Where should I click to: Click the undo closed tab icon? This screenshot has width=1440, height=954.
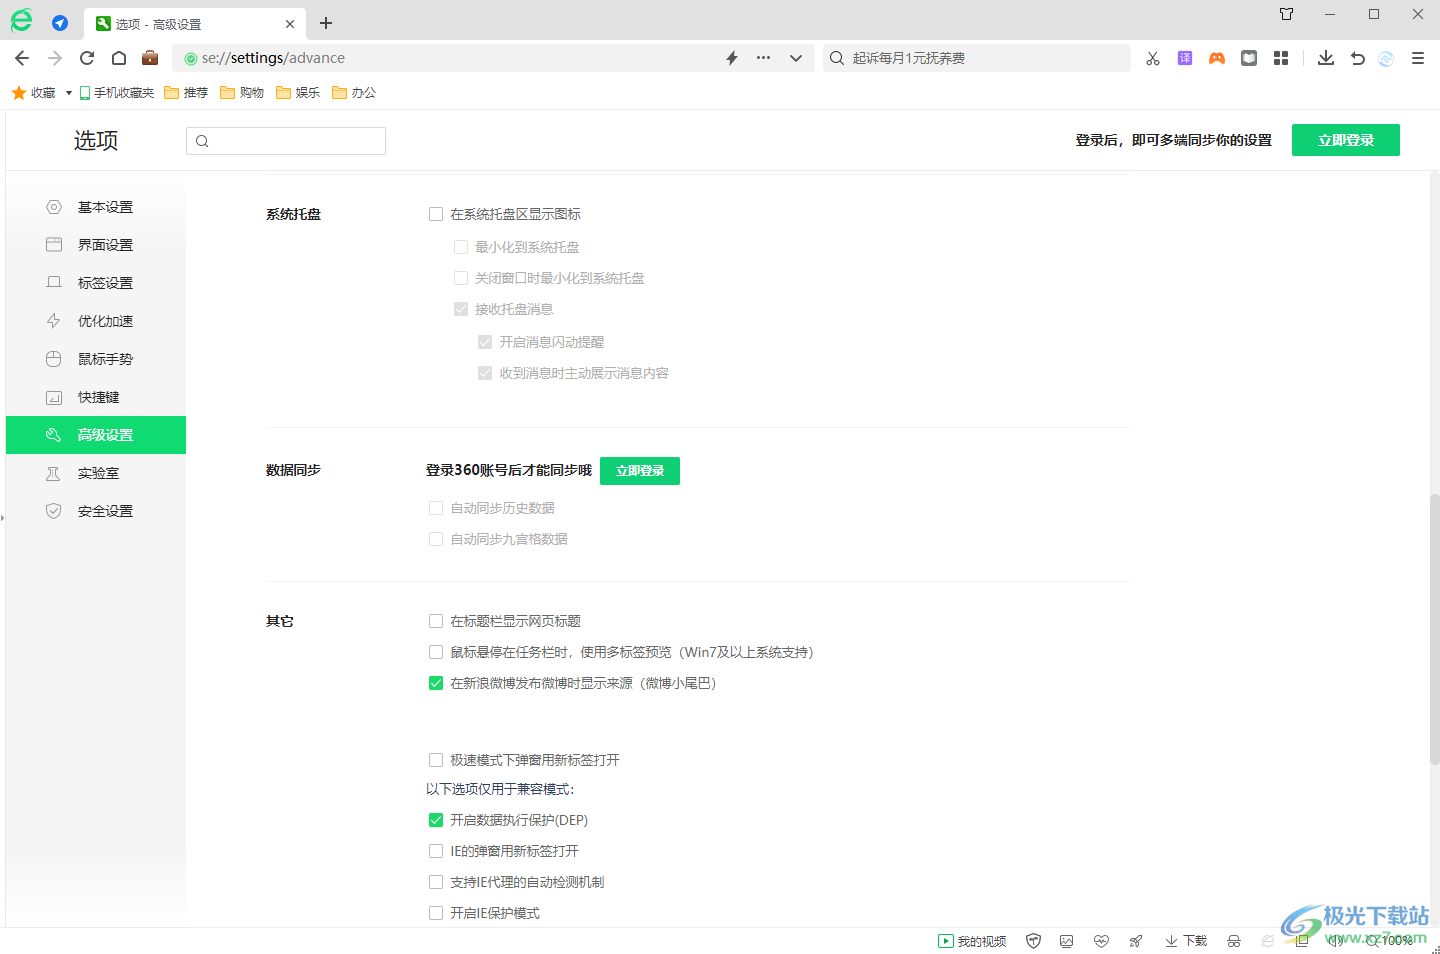(1358, 58)
